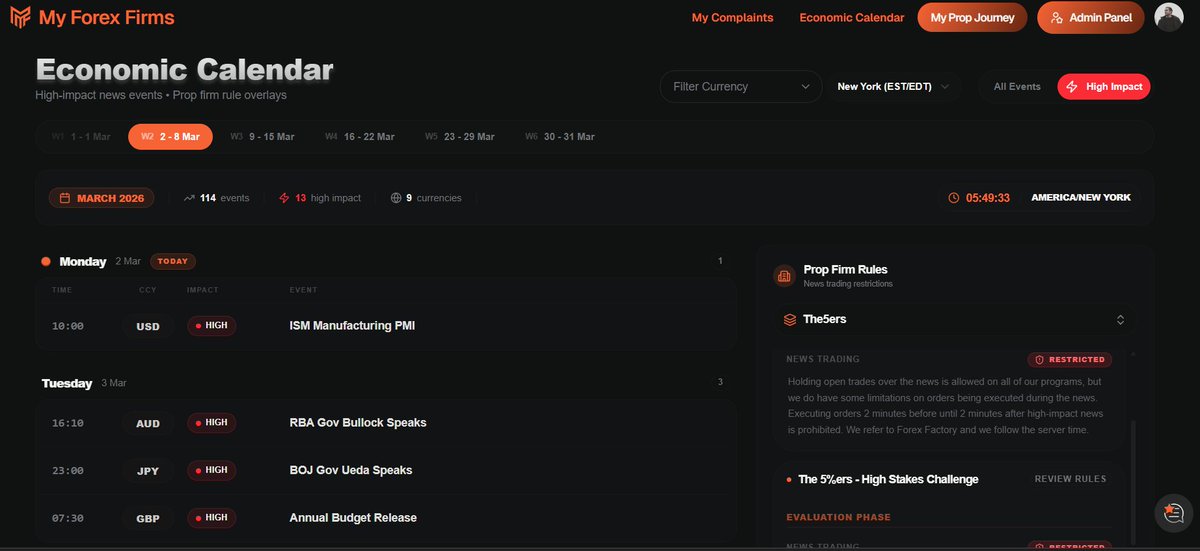Open My Prop Journey
Image resolution: width=1200 pixels, height=551 pixels.
pos(972,17)
